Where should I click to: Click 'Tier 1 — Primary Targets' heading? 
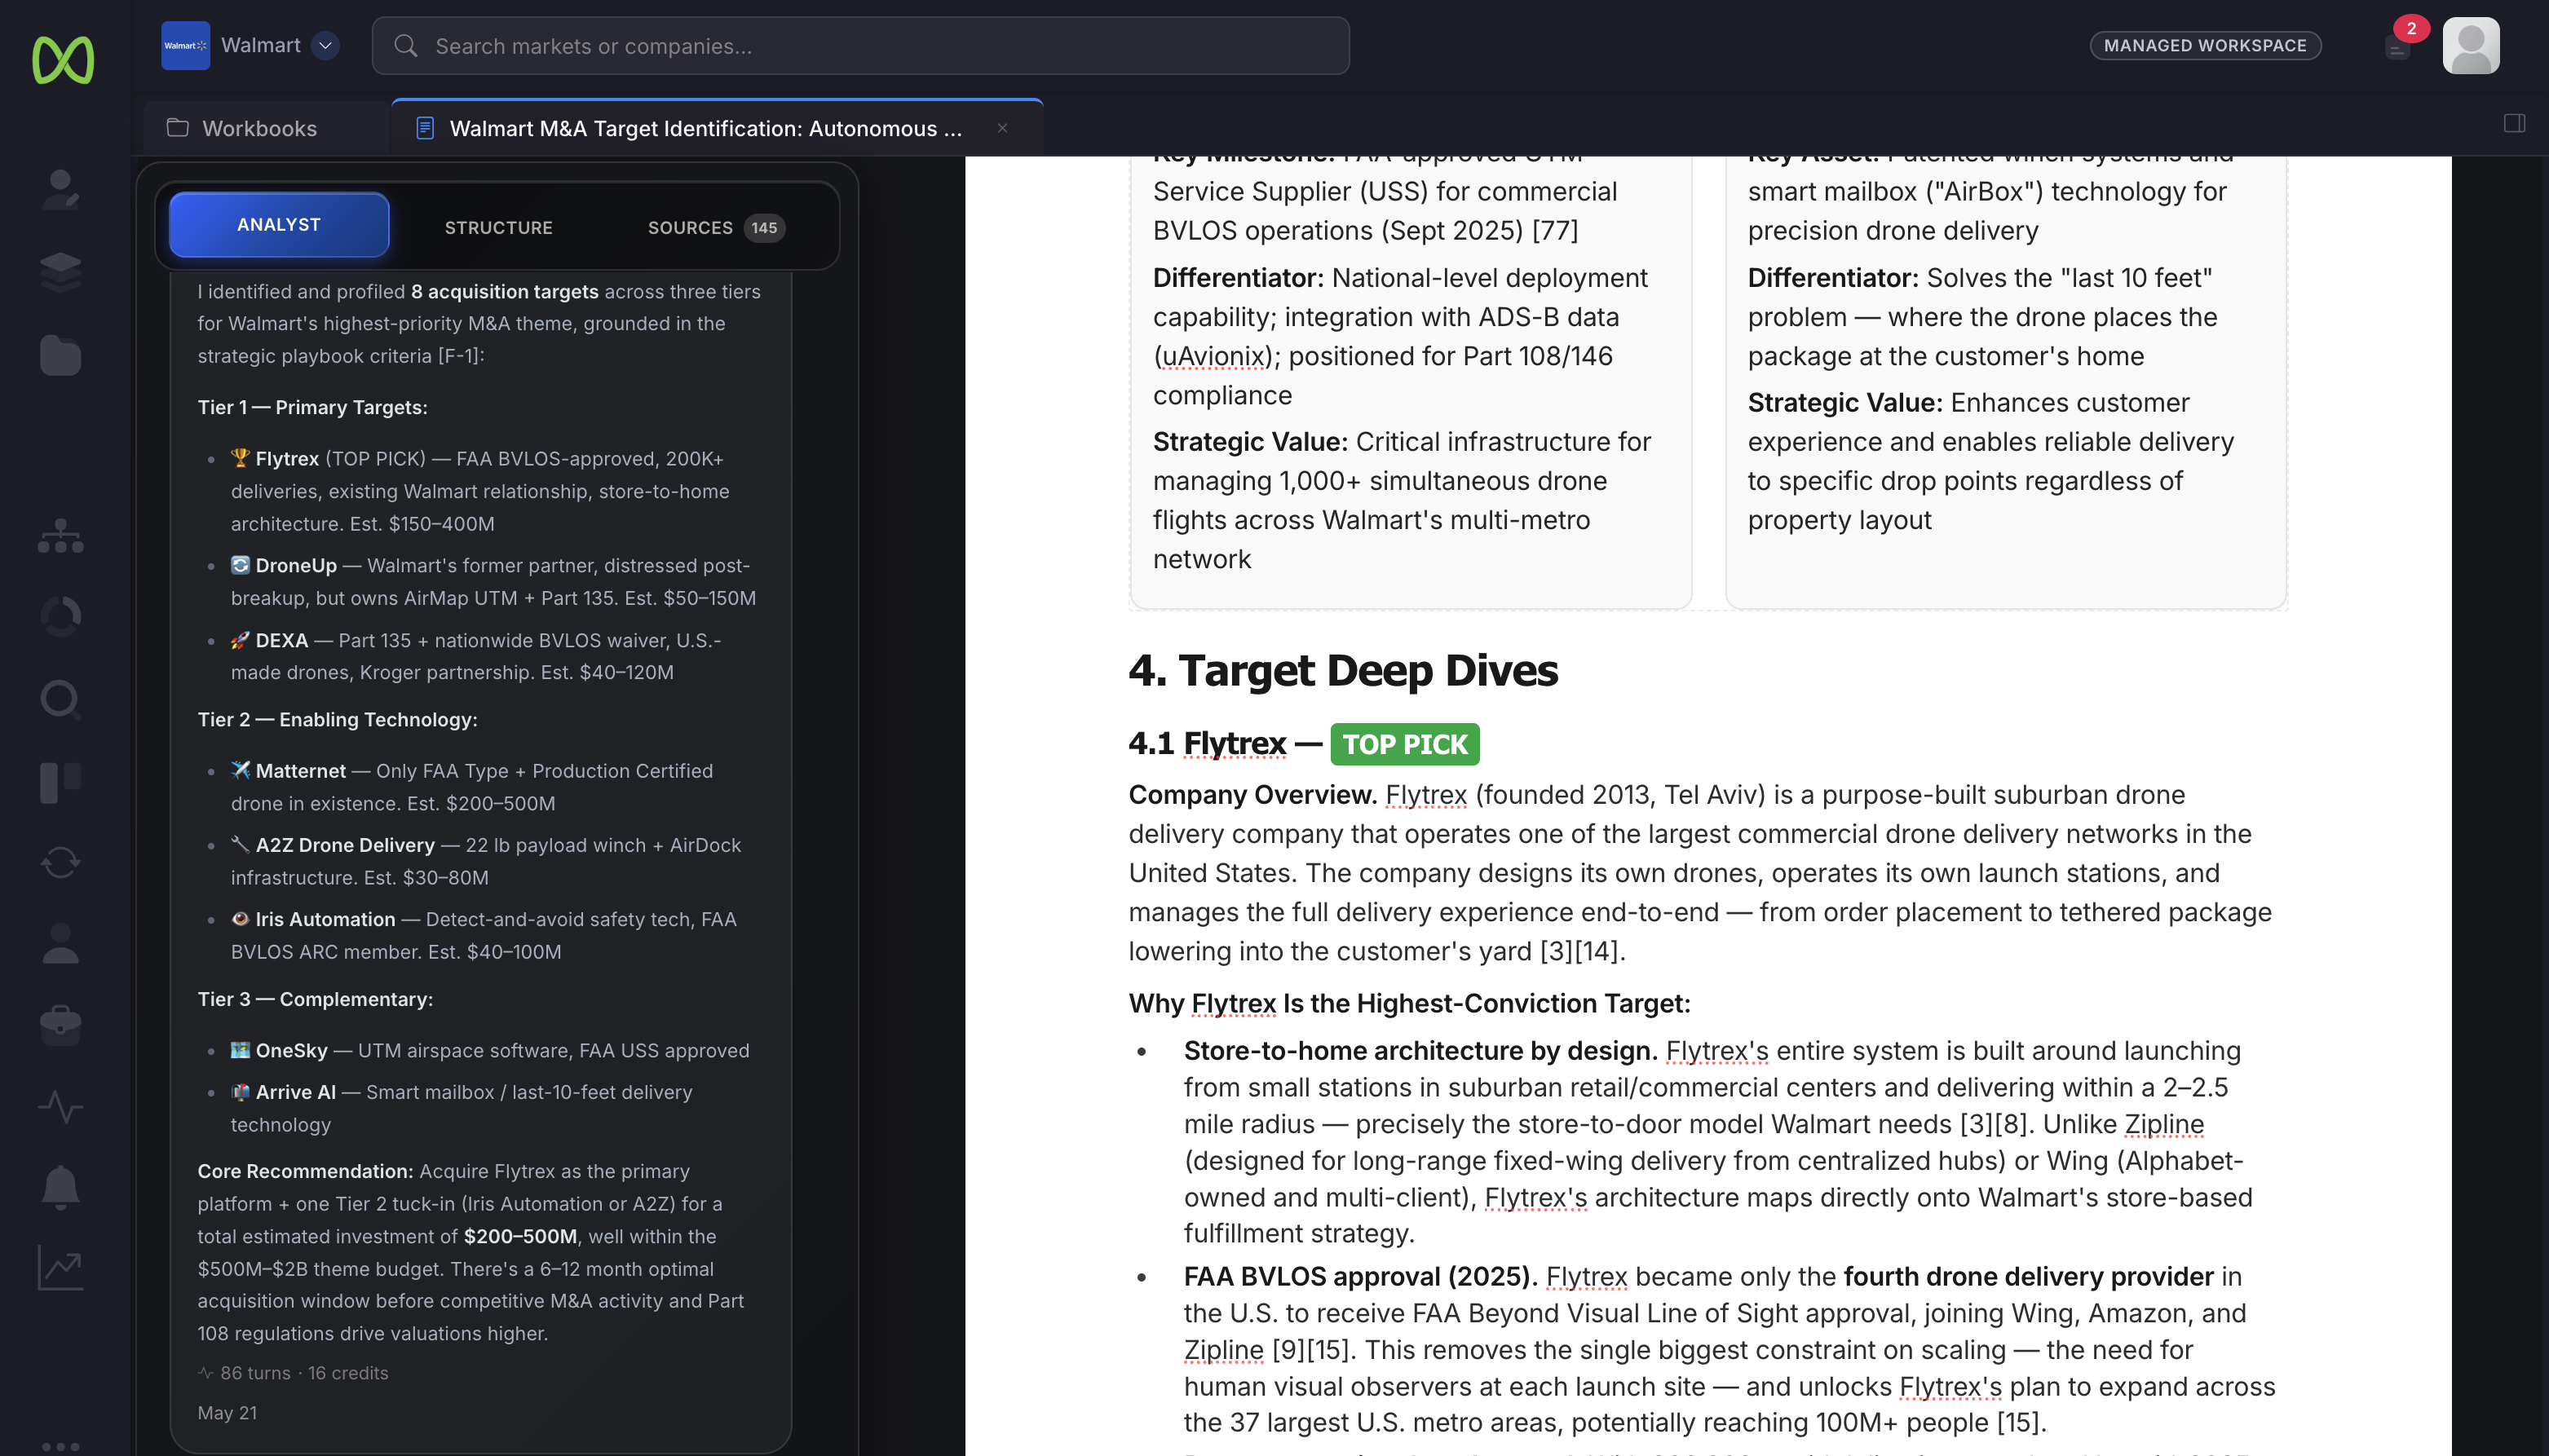[x=312, y=407]
